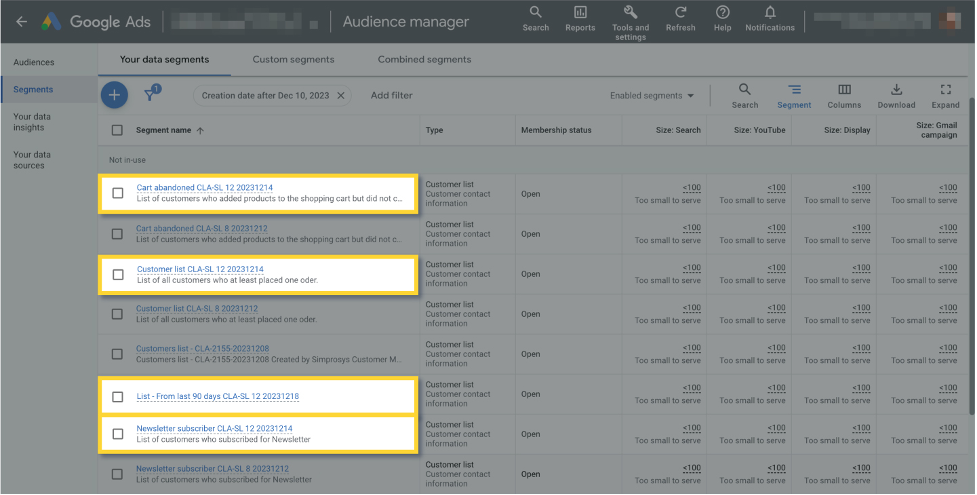Click the Size: Display column header
Viewport: 977px width, 495px height.
(x=847, y=130)
